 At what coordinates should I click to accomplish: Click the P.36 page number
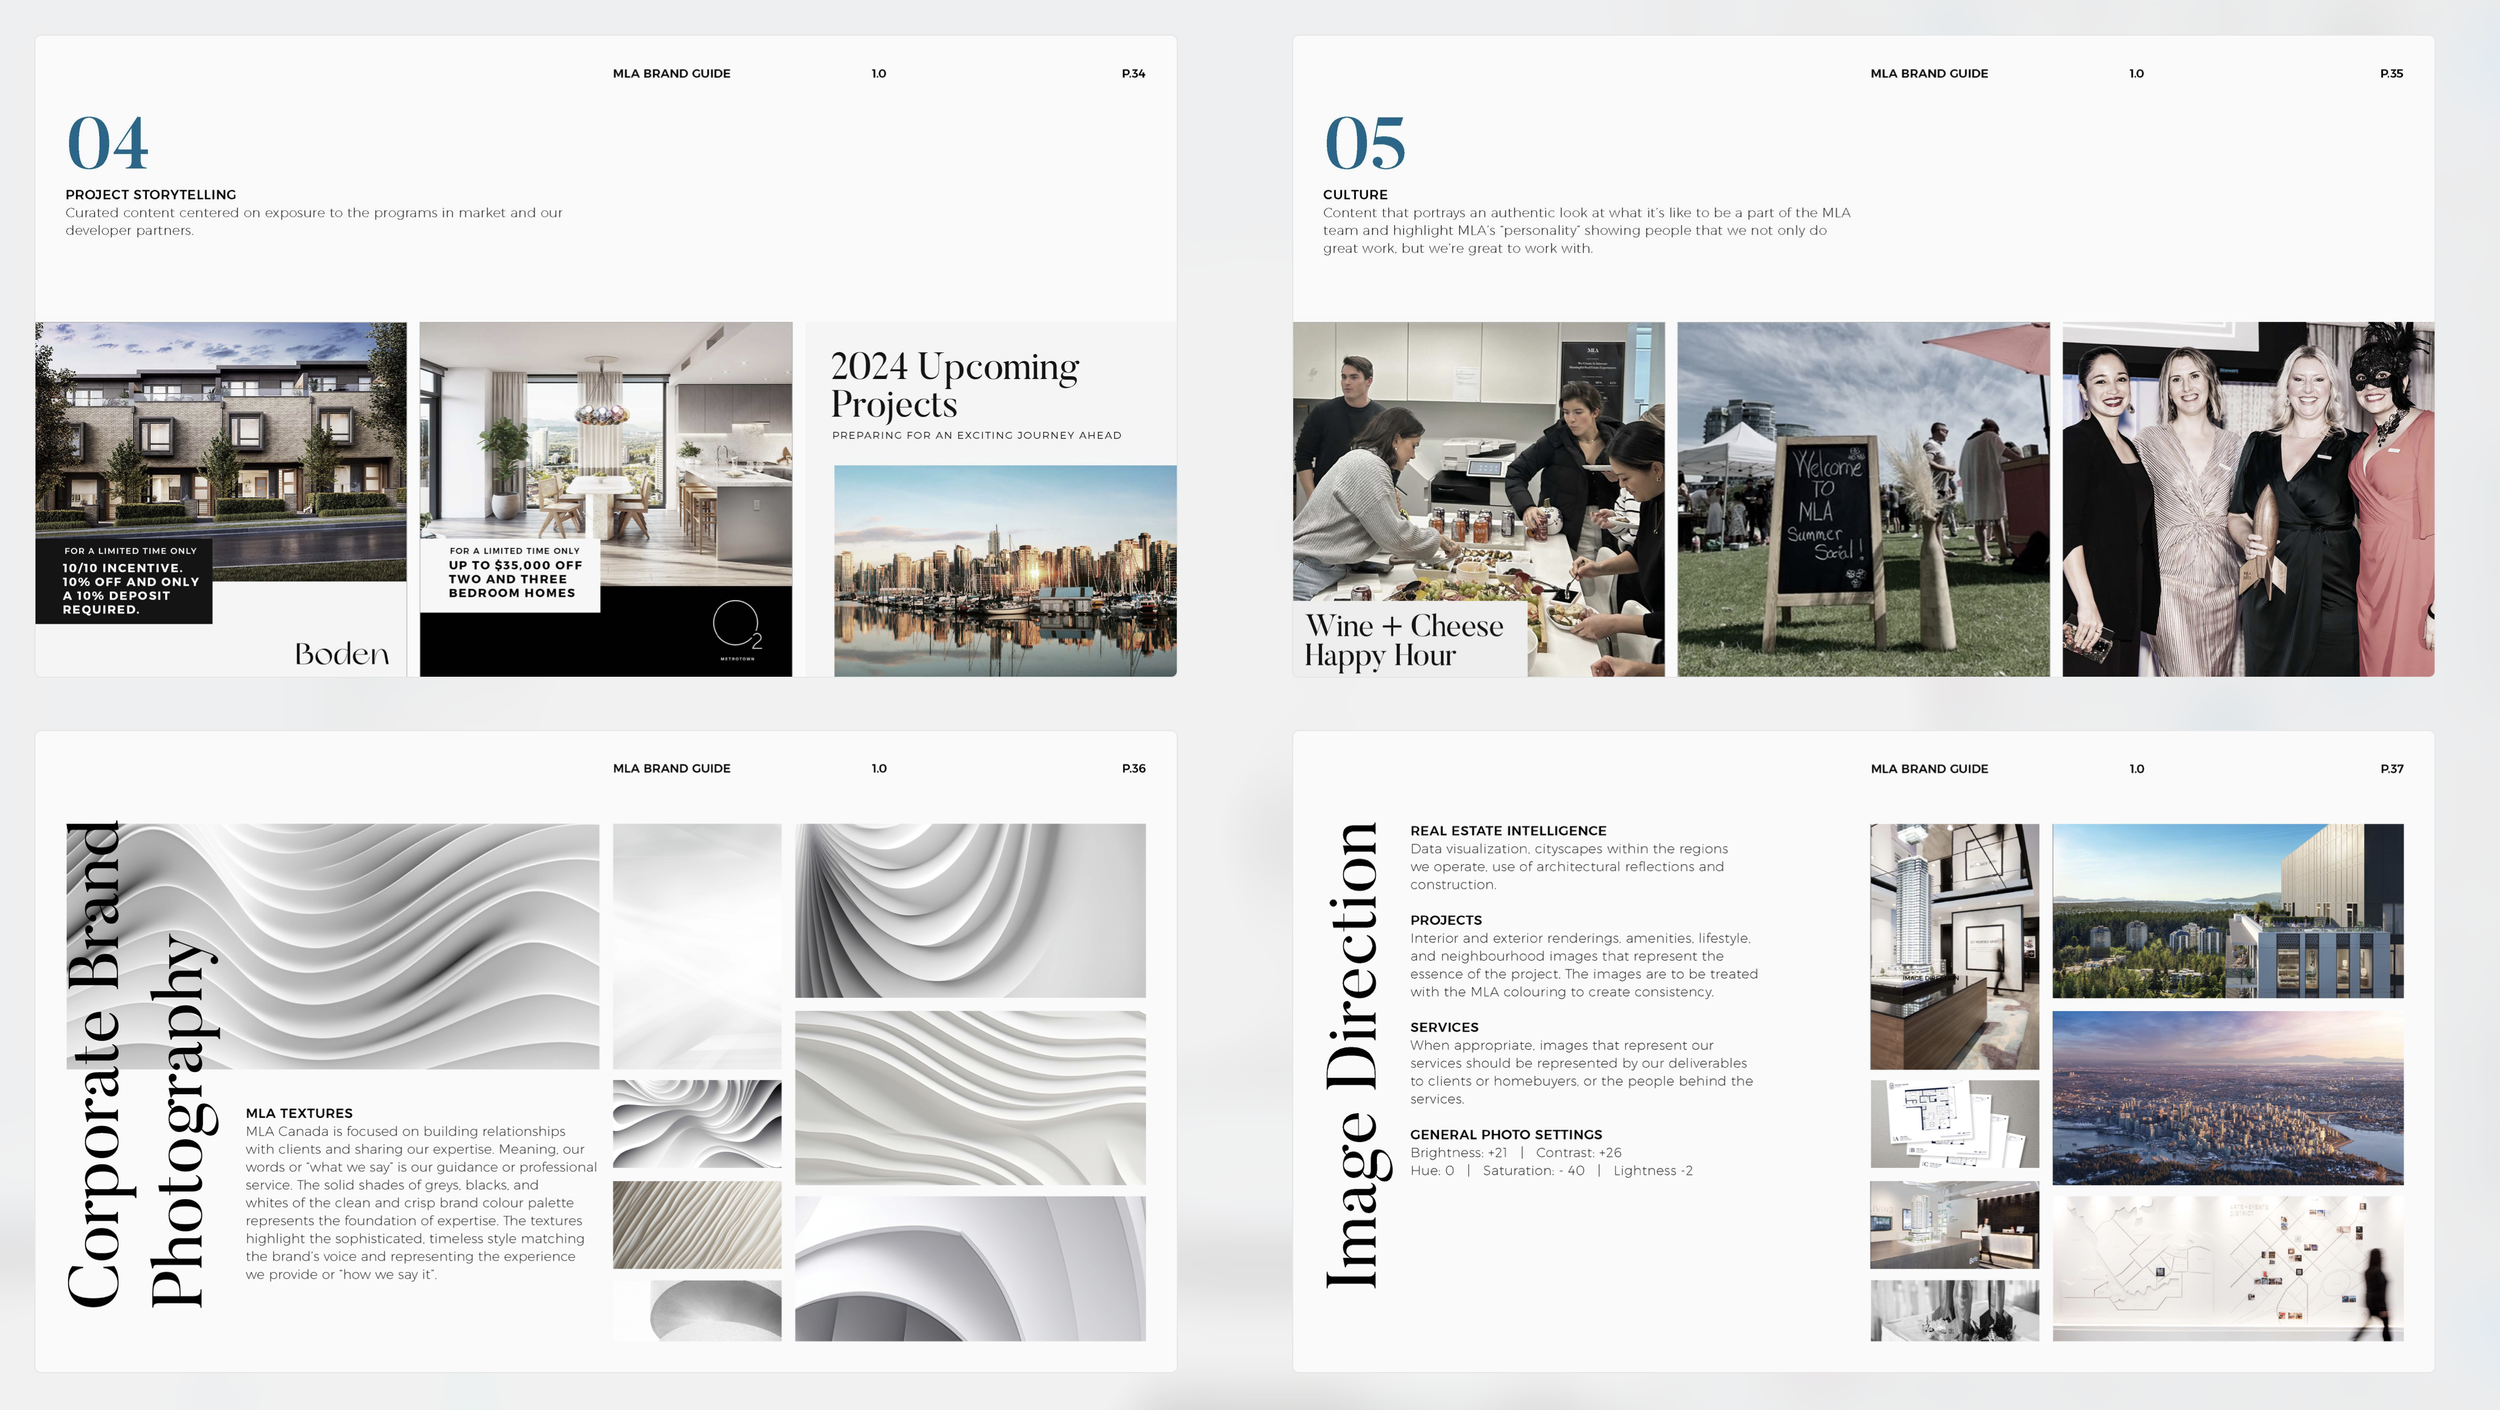[1134, 769]
